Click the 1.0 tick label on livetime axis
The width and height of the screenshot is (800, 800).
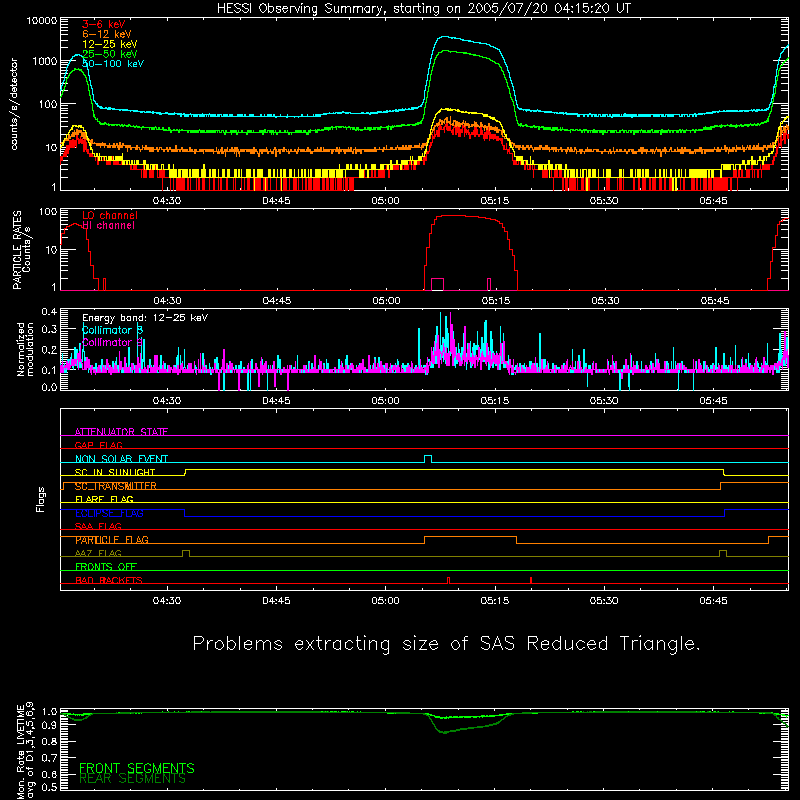[49, 711]
